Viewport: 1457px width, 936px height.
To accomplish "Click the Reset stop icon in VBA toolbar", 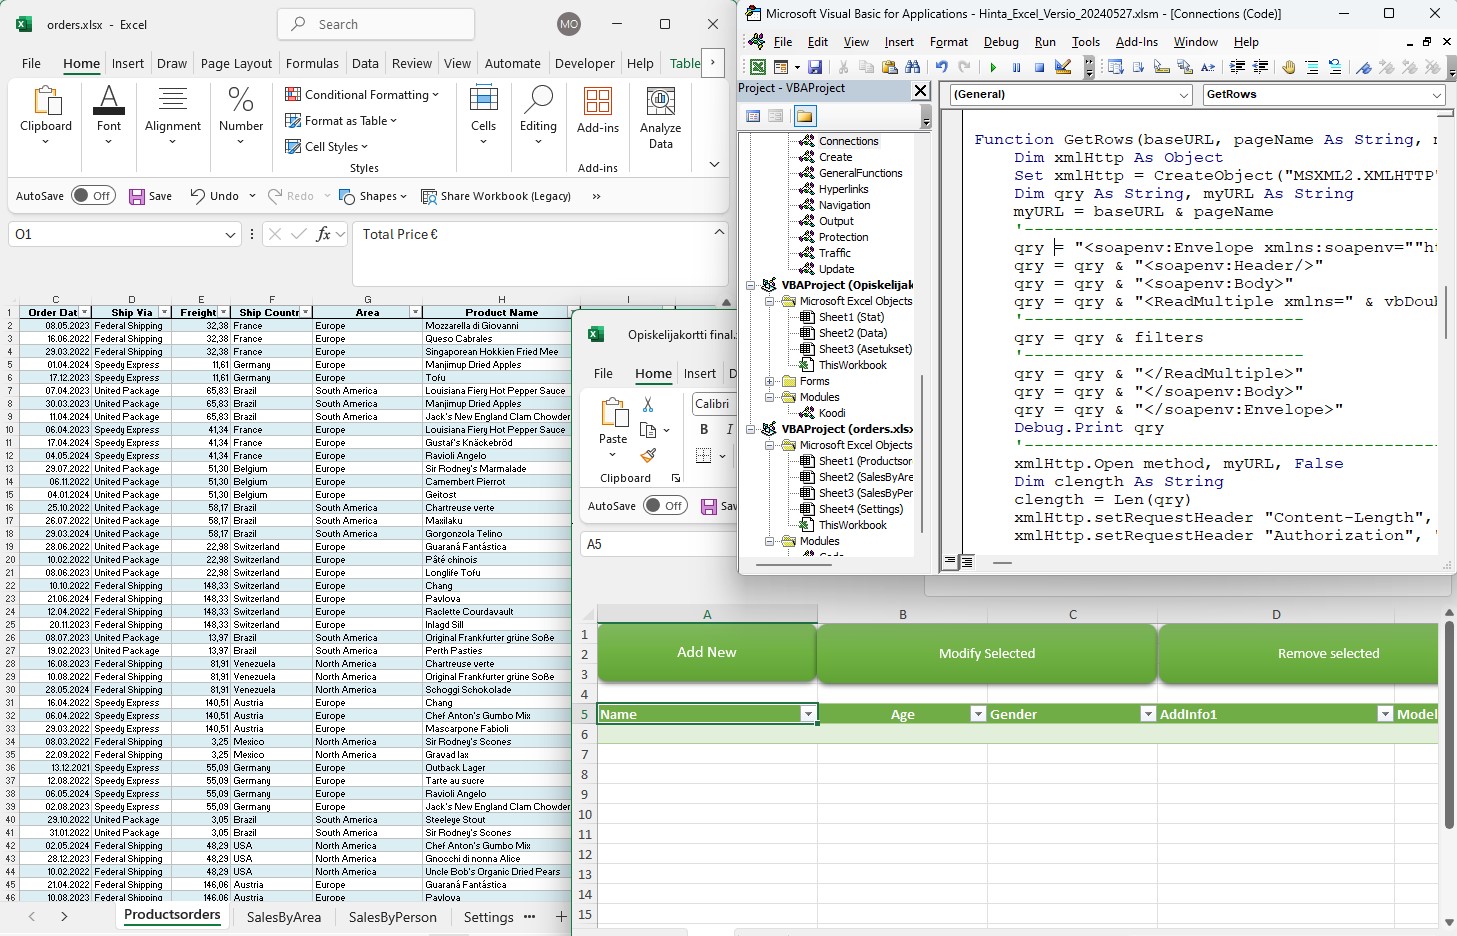I will click(1039, 67).
